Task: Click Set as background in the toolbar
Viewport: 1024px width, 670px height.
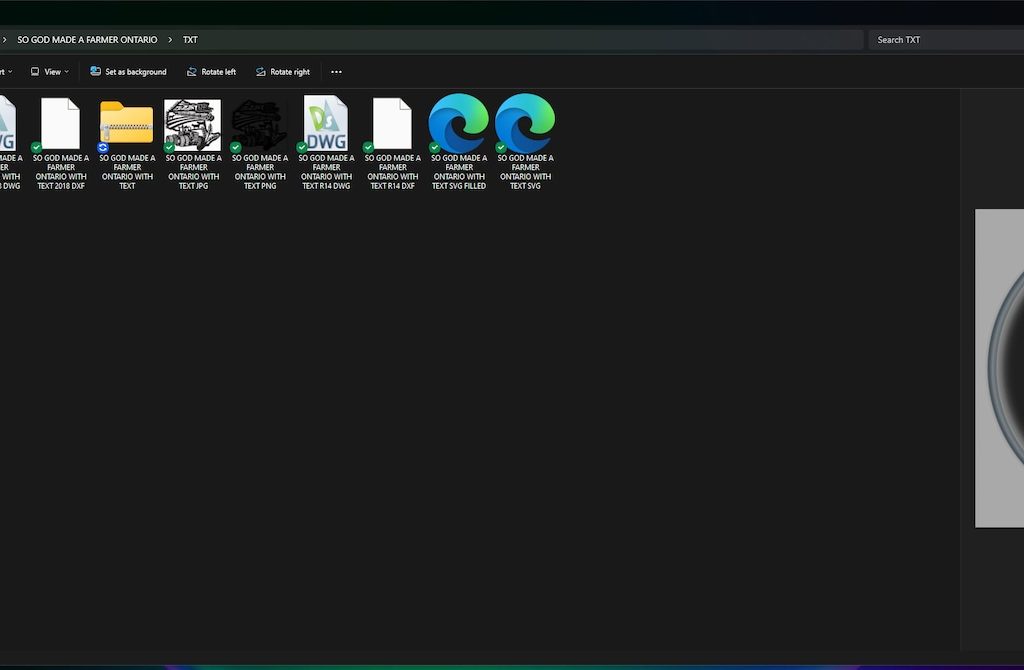Action: (x=128, y=72)
